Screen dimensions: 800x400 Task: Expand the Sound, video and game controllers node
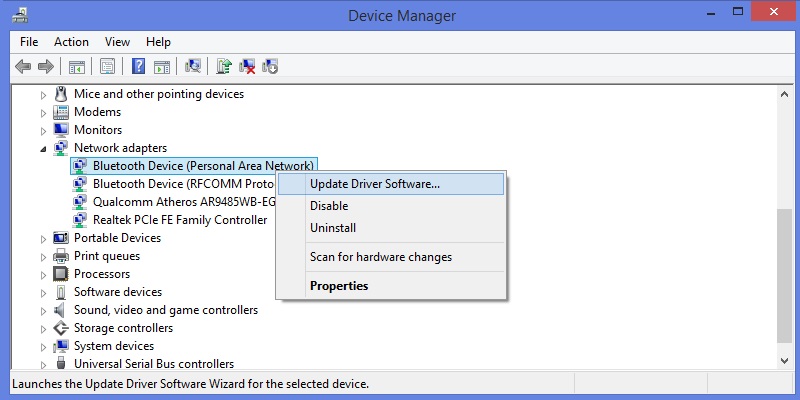(43, 310)
